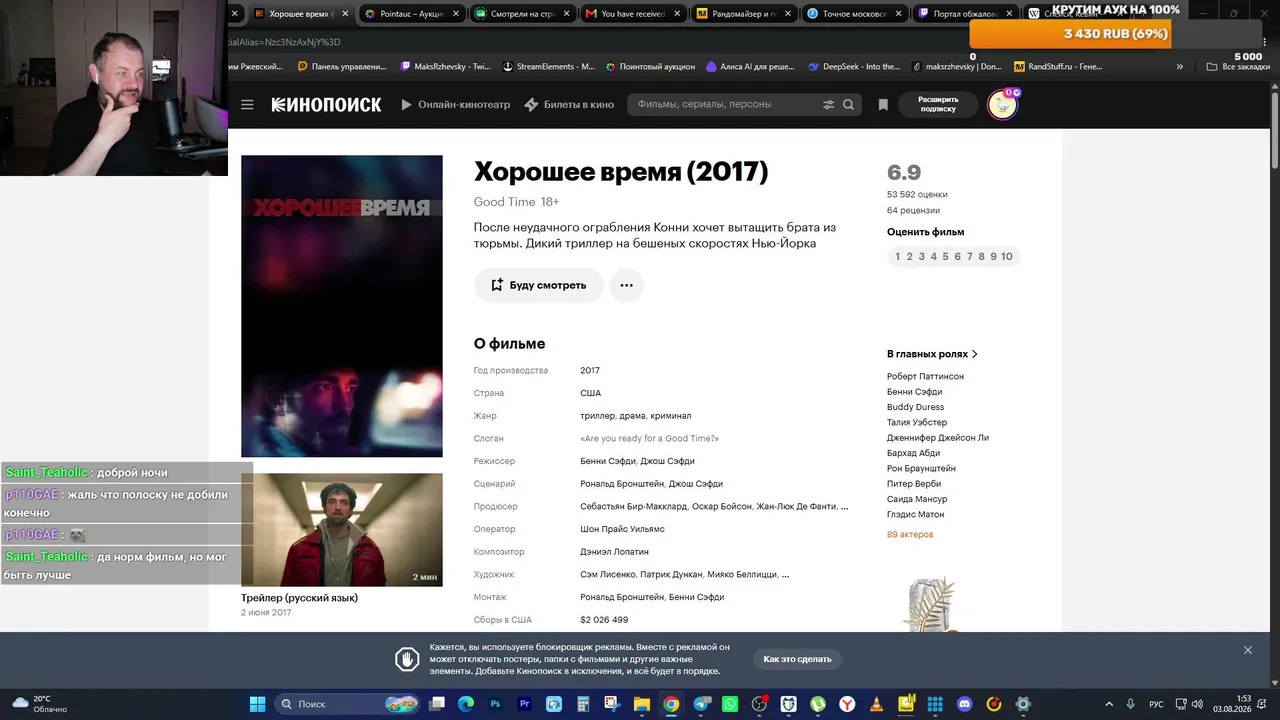This screenshot has width=1280, height=720.
Task: Open the Calculator from the taskbar
Action: 583,704
